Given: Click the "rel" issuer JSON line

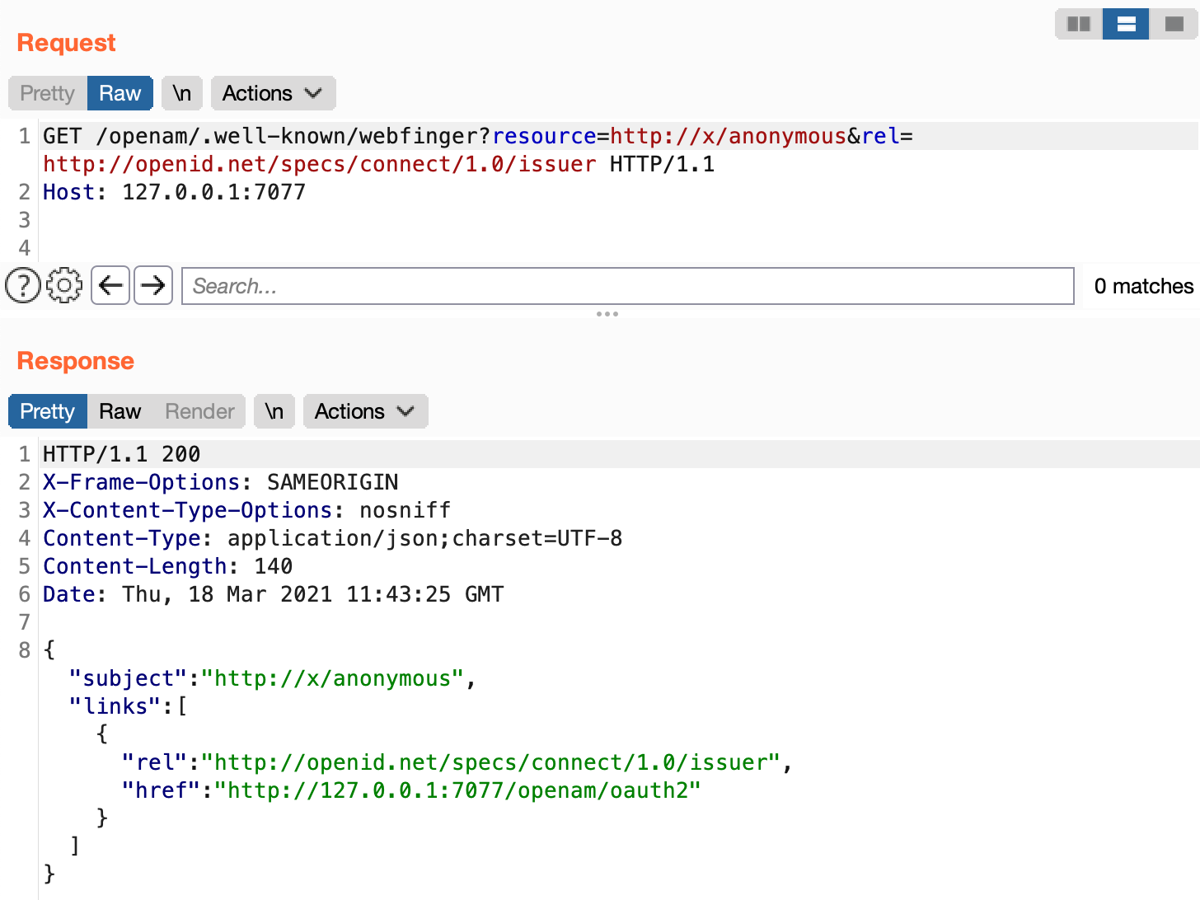Looking at the screenshot, I should [457, 762].
